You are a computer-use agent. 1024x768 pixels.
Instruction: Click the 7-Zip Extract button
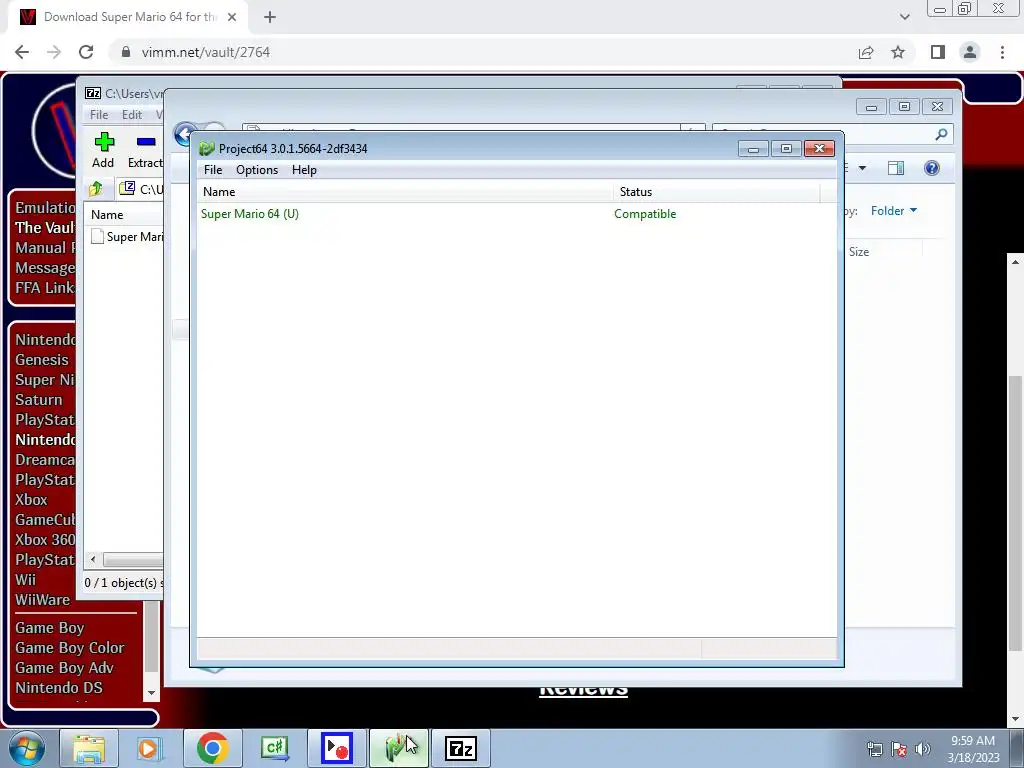[x=145, y=150]
